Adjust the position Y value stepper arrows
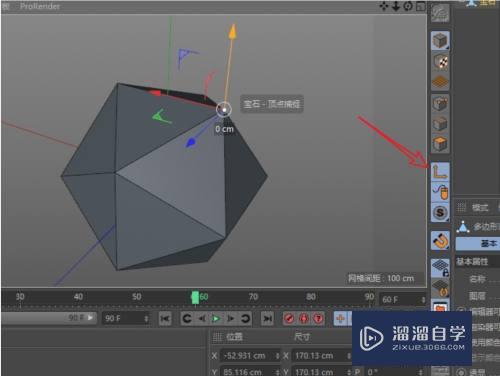500x376 pixels. 277,372
